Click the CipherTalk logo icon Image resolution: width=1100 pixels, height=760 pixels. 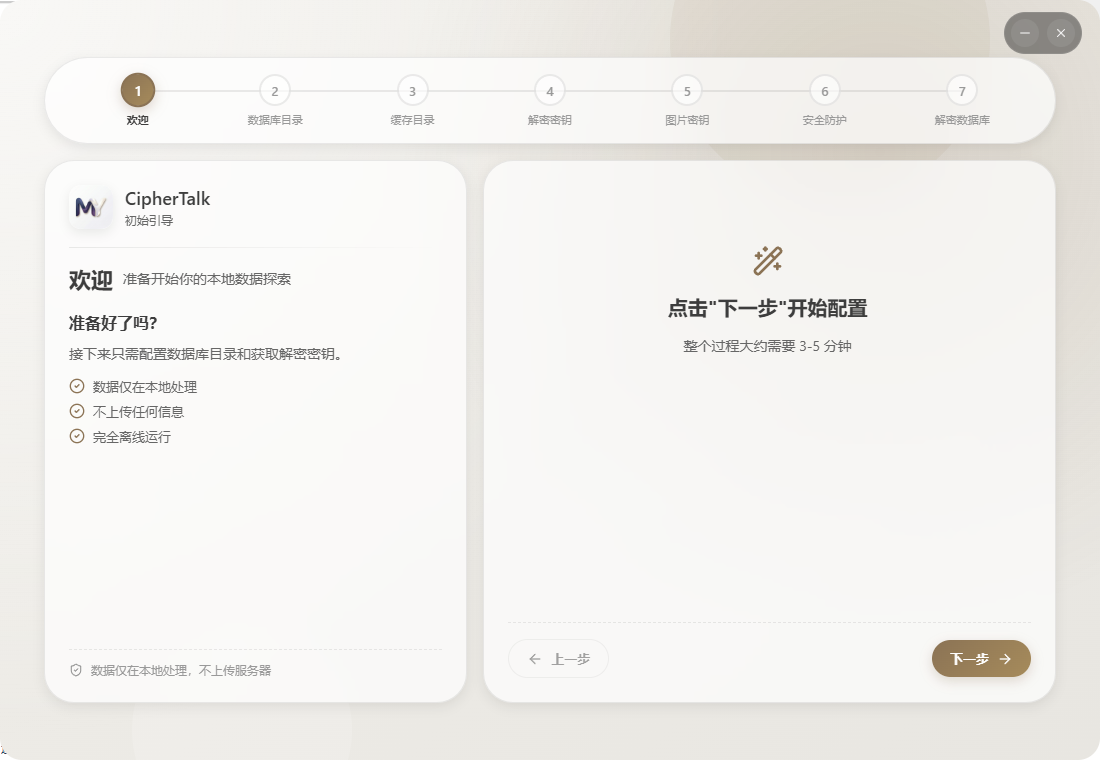coord(90,208)
